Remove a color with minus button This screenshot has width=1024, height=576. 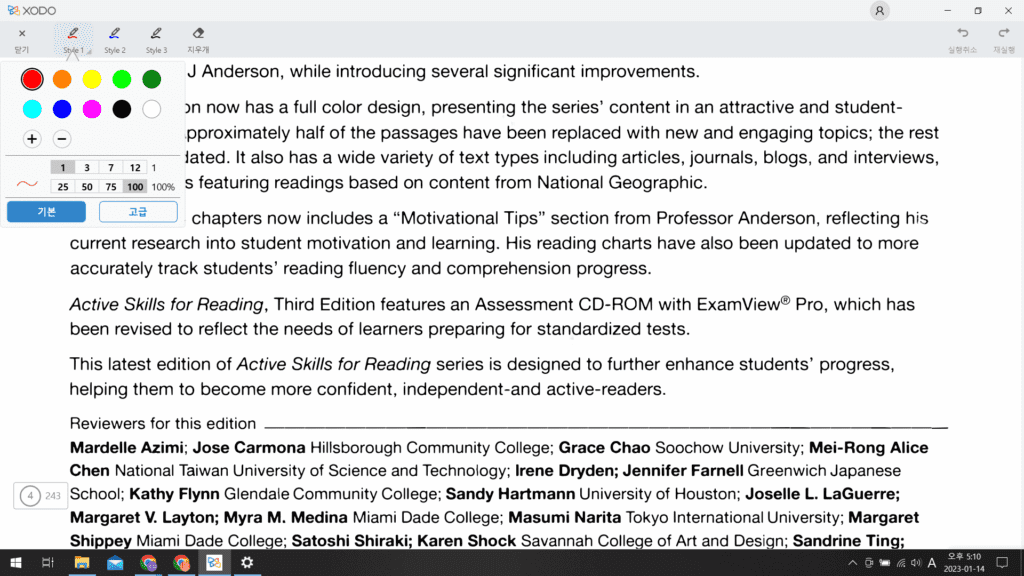[x=62, y=139]
